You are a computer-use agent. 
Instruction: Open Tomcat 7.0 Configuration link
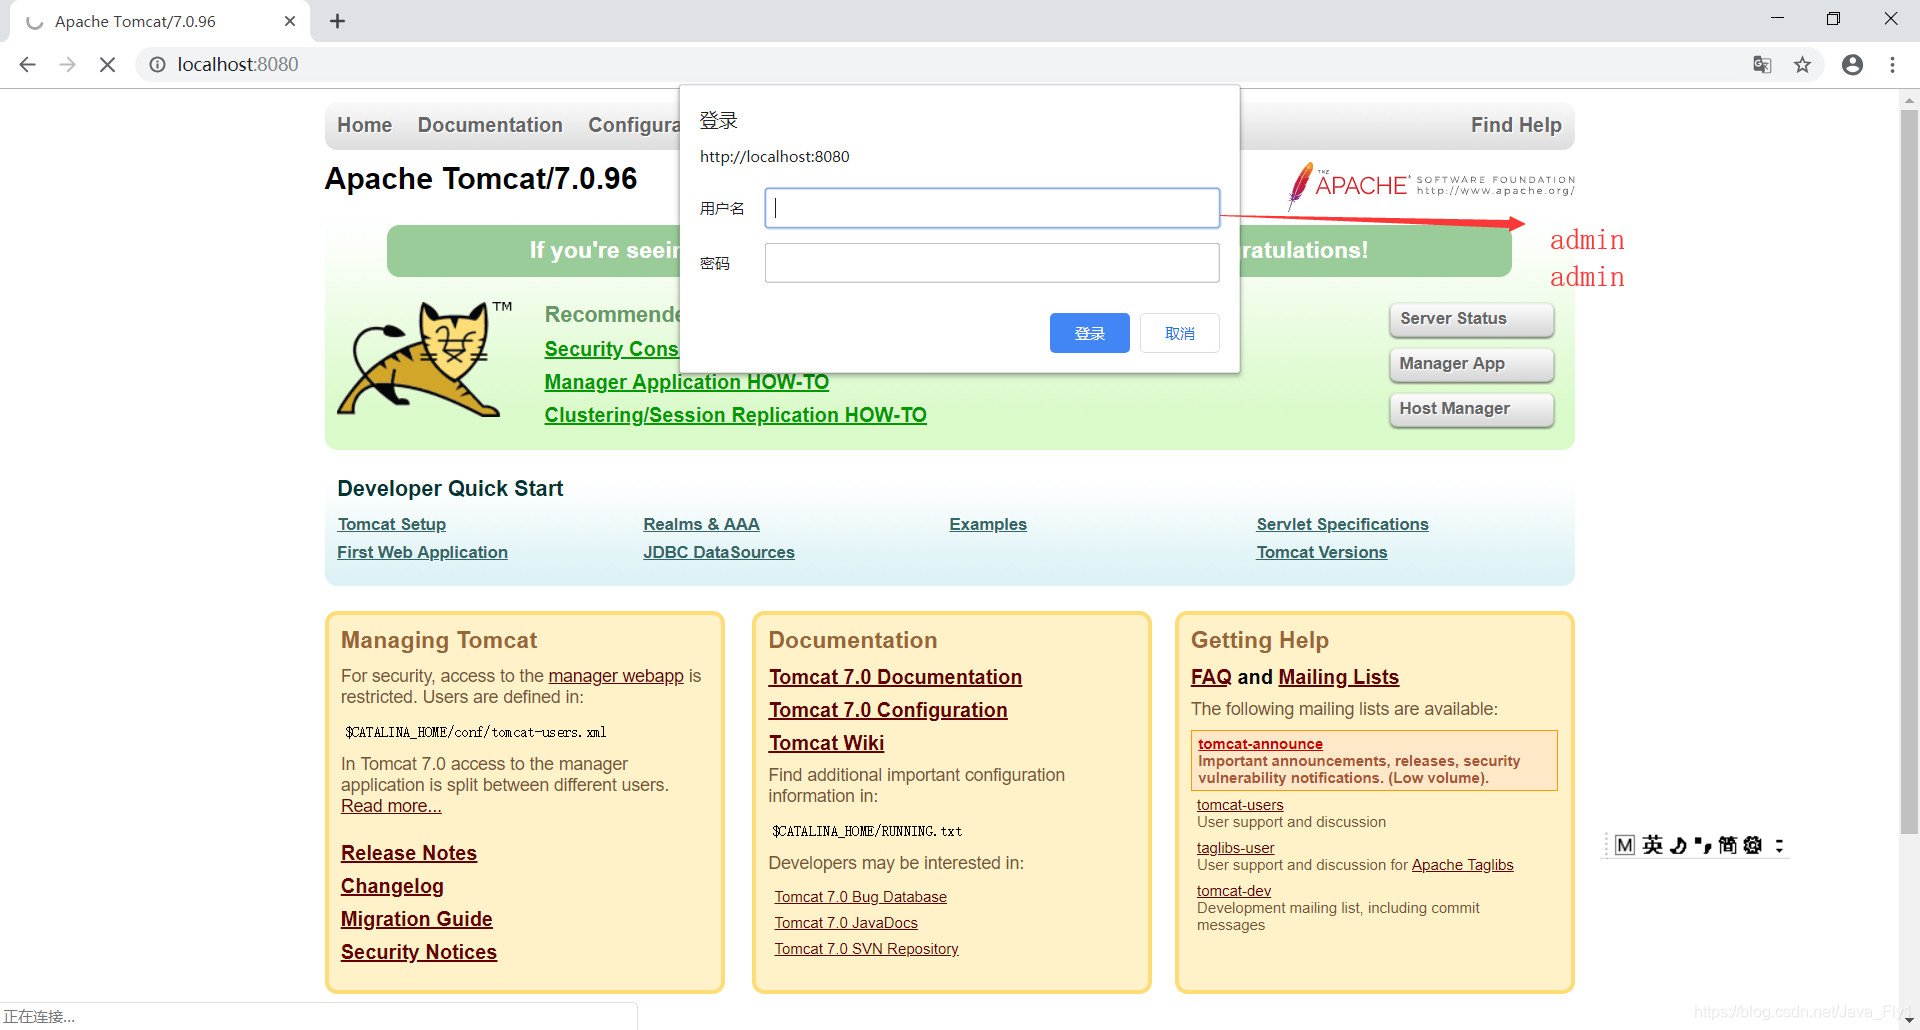(x=887, y=710)
